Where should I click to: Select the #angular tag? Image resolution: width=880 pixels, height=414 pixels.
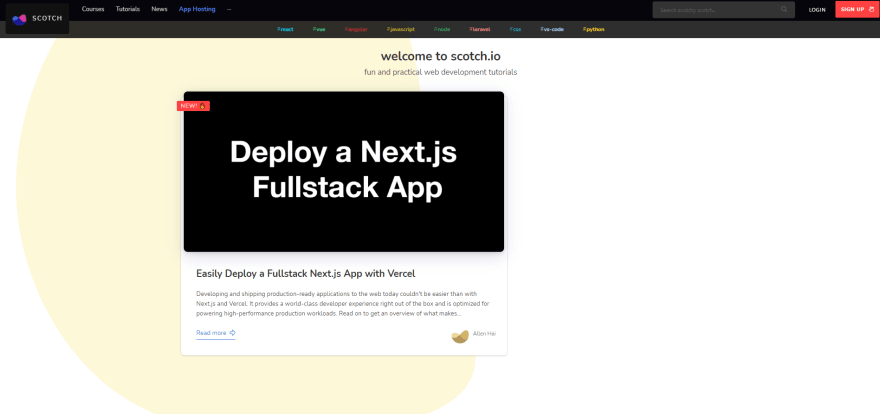(356, 29)
